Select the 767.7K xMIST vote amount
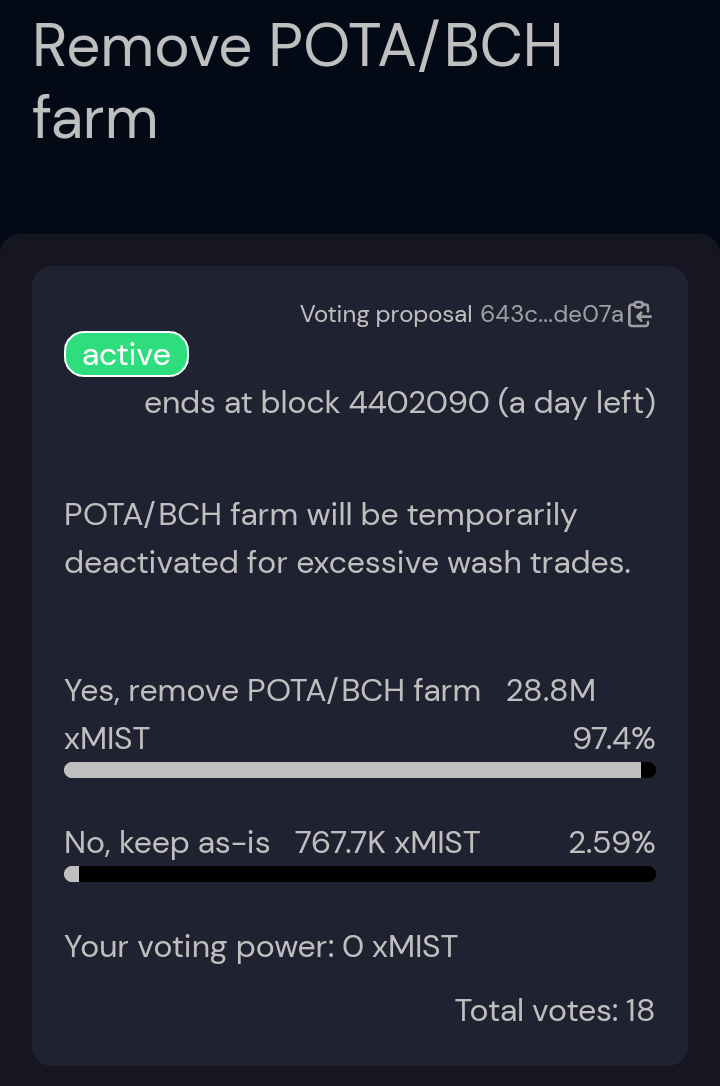Screen dimensions: 720x1086 387,843
